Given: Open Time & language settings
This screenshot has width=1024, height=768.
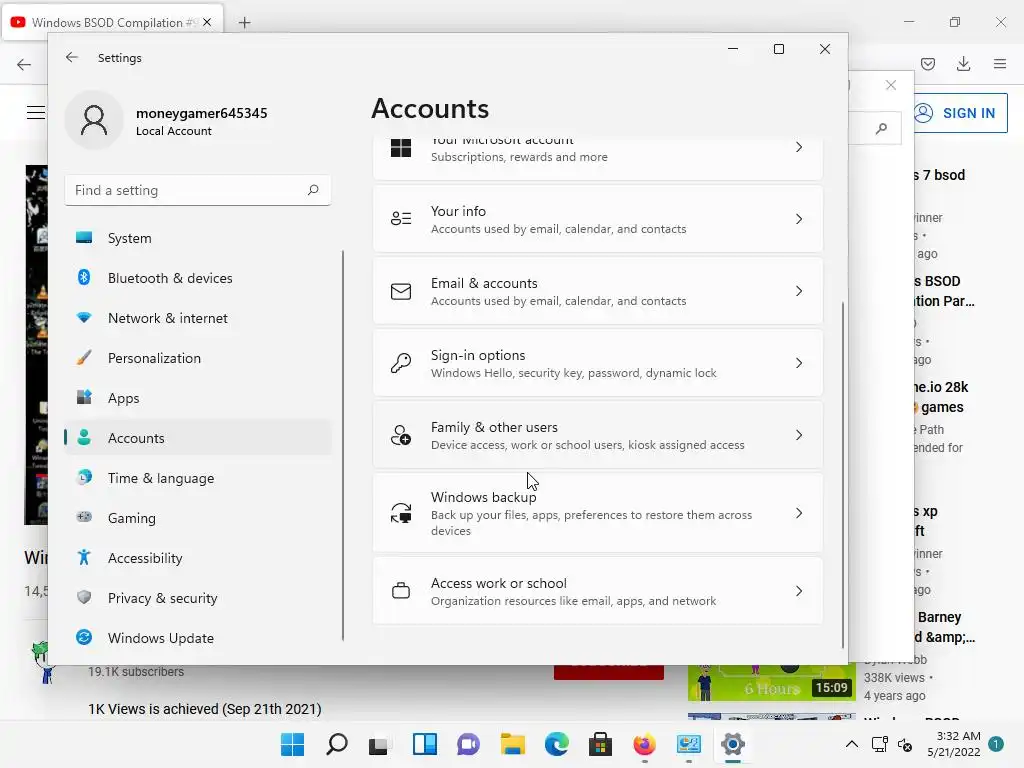Looking at the screenshot, I should click(x=198, y=477).
